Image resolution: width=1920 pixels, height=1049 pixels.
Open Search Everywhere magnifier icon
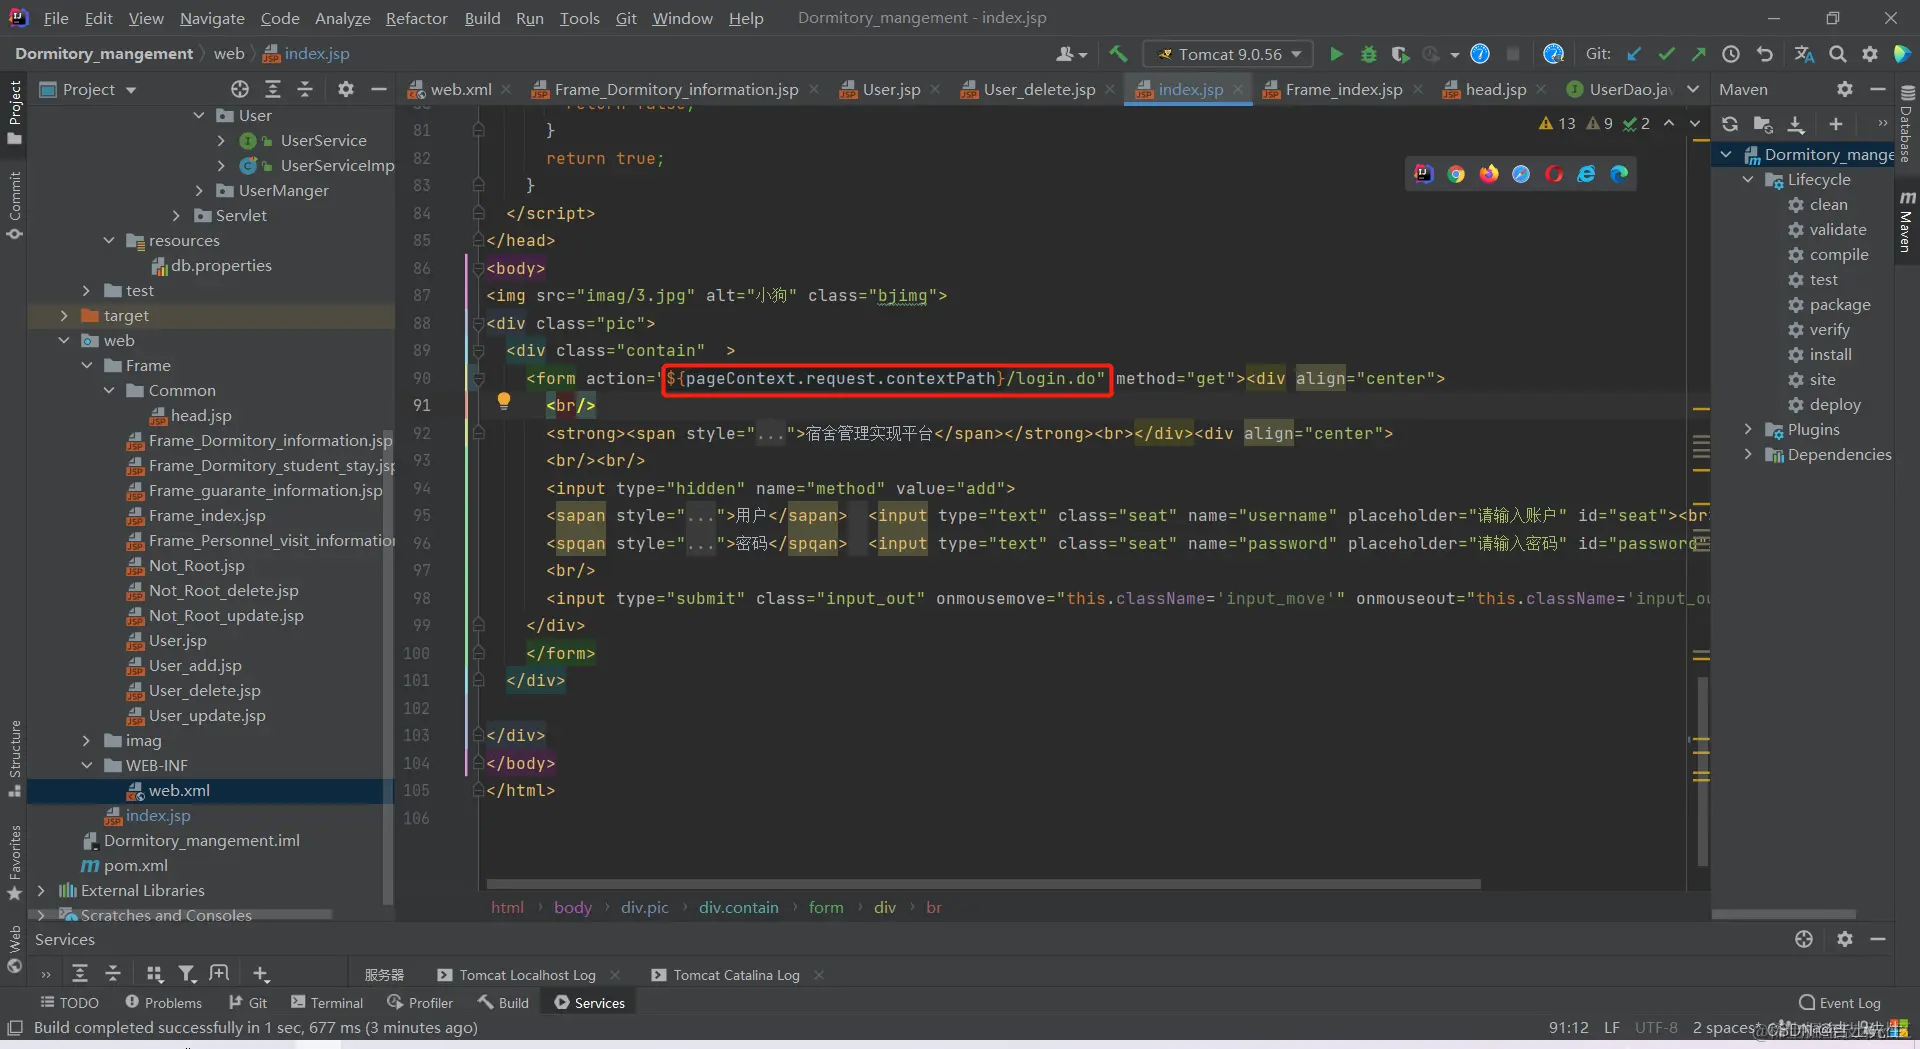tap(1838, 54)
